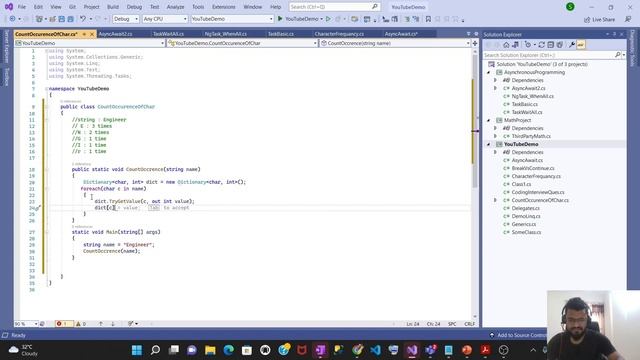
Task: Open the Server Explorer side tab
Action: pyautogui.click(x=7, y=47)
